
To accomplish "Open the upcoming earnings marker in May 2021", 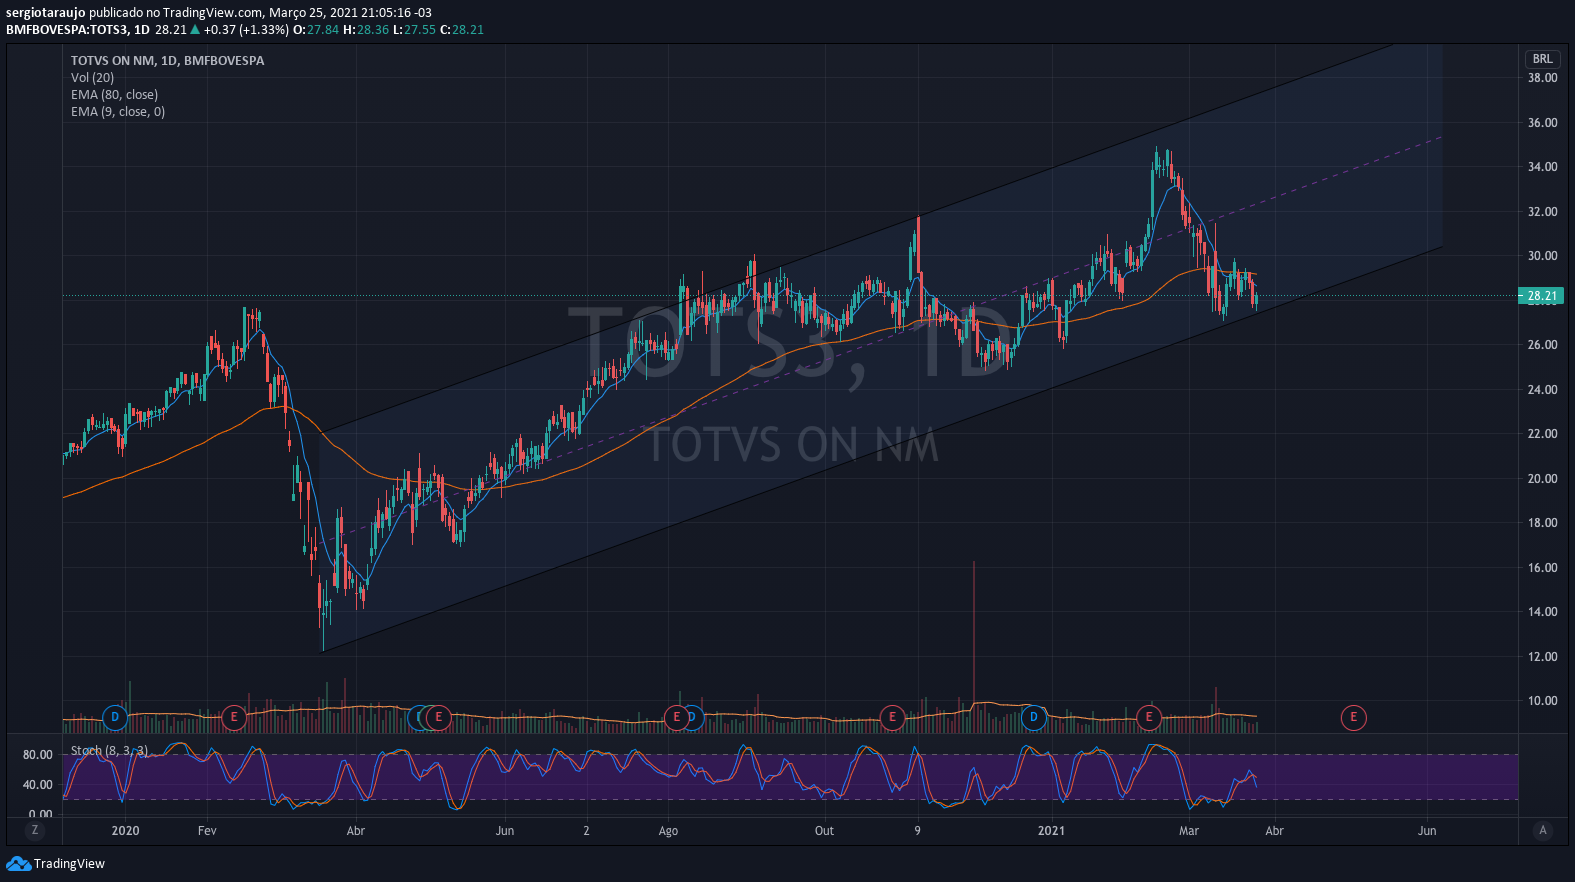I will (x=1353, y=717).
